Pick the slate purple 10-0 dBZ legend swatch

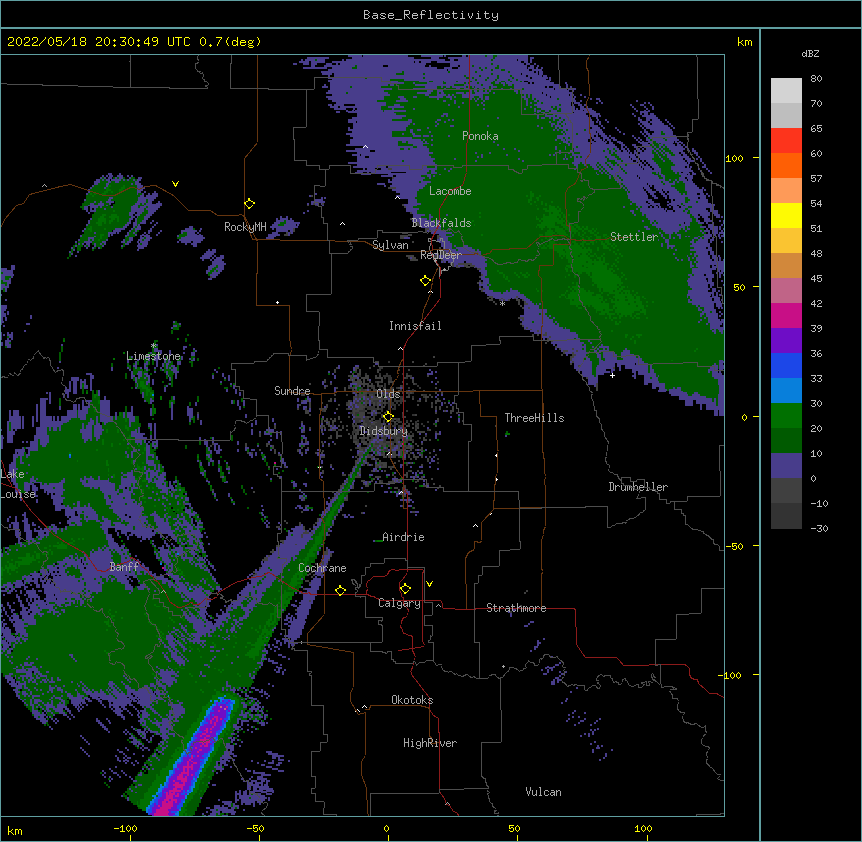786,466
